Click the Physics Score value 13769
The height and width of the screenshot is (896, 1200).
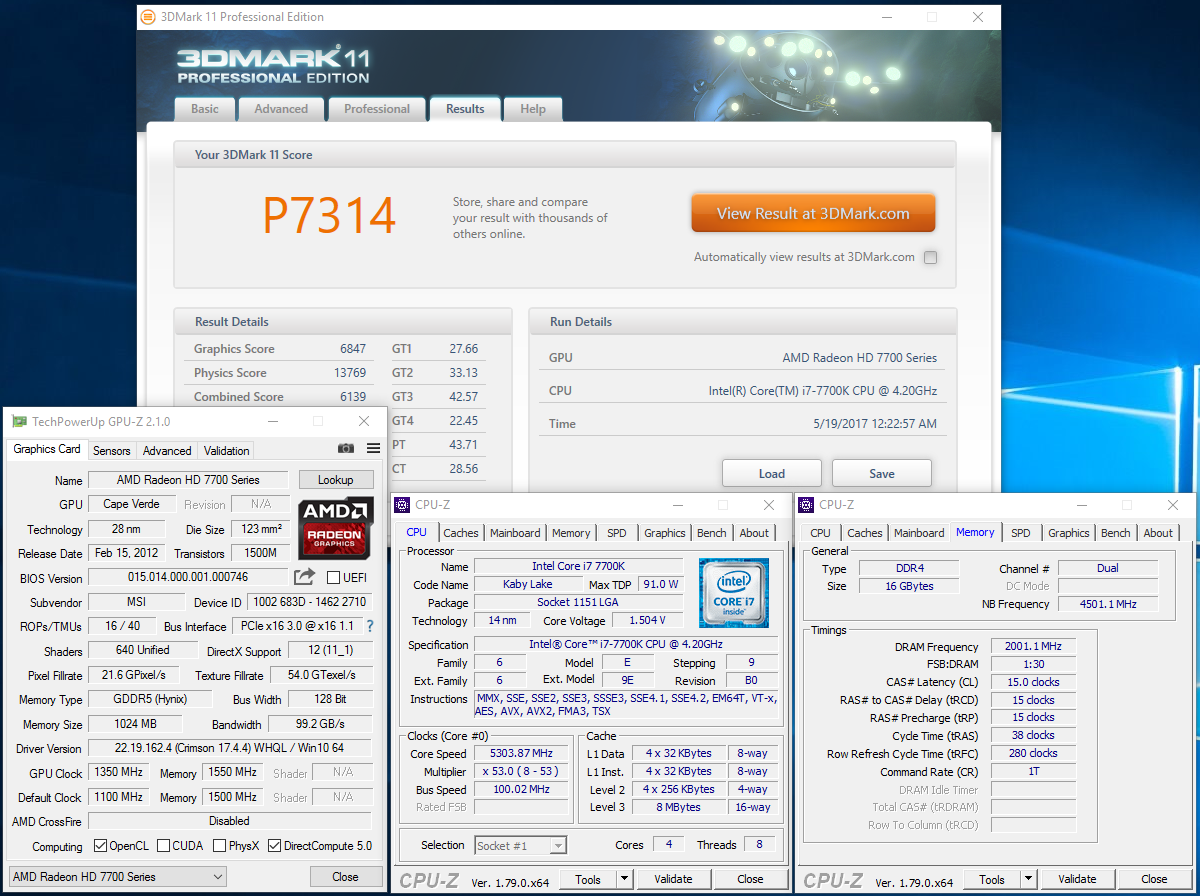(x=349, y=373)
